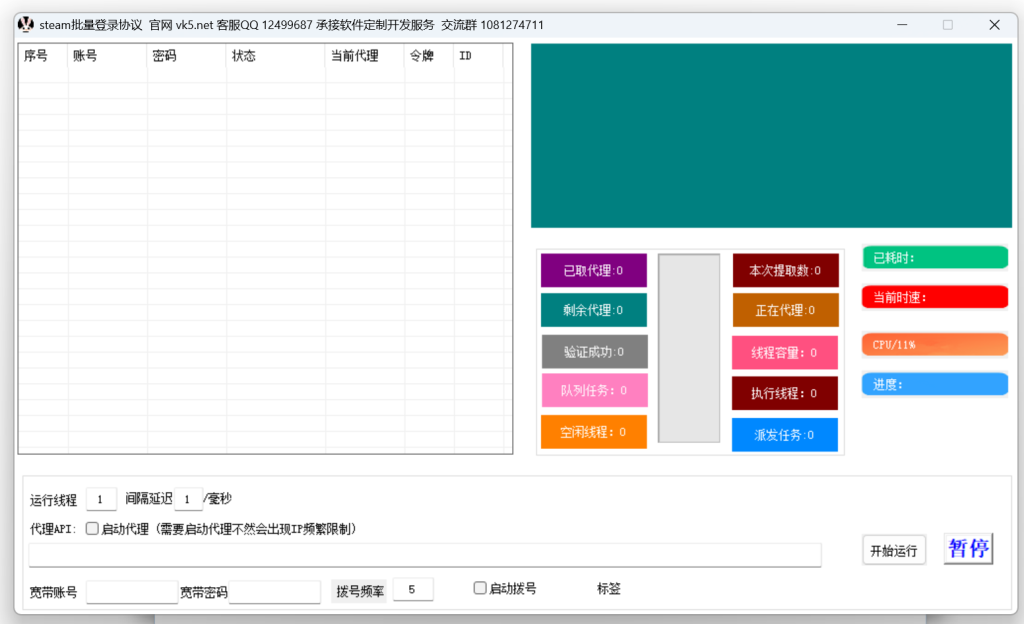
Task: Click the blue 派发任务:0 label
Action: tap(784, 435)
